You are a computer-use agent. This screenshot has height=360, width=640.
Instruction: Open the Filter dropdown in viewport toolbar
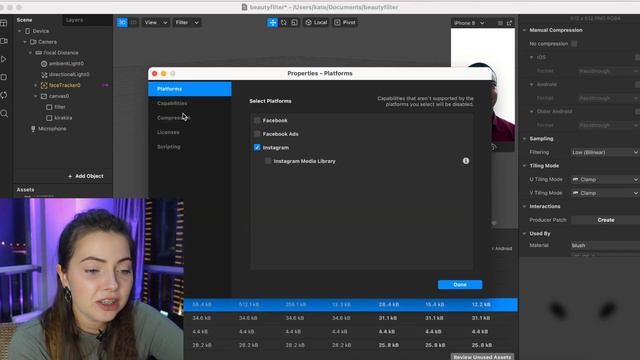[187, 22]
